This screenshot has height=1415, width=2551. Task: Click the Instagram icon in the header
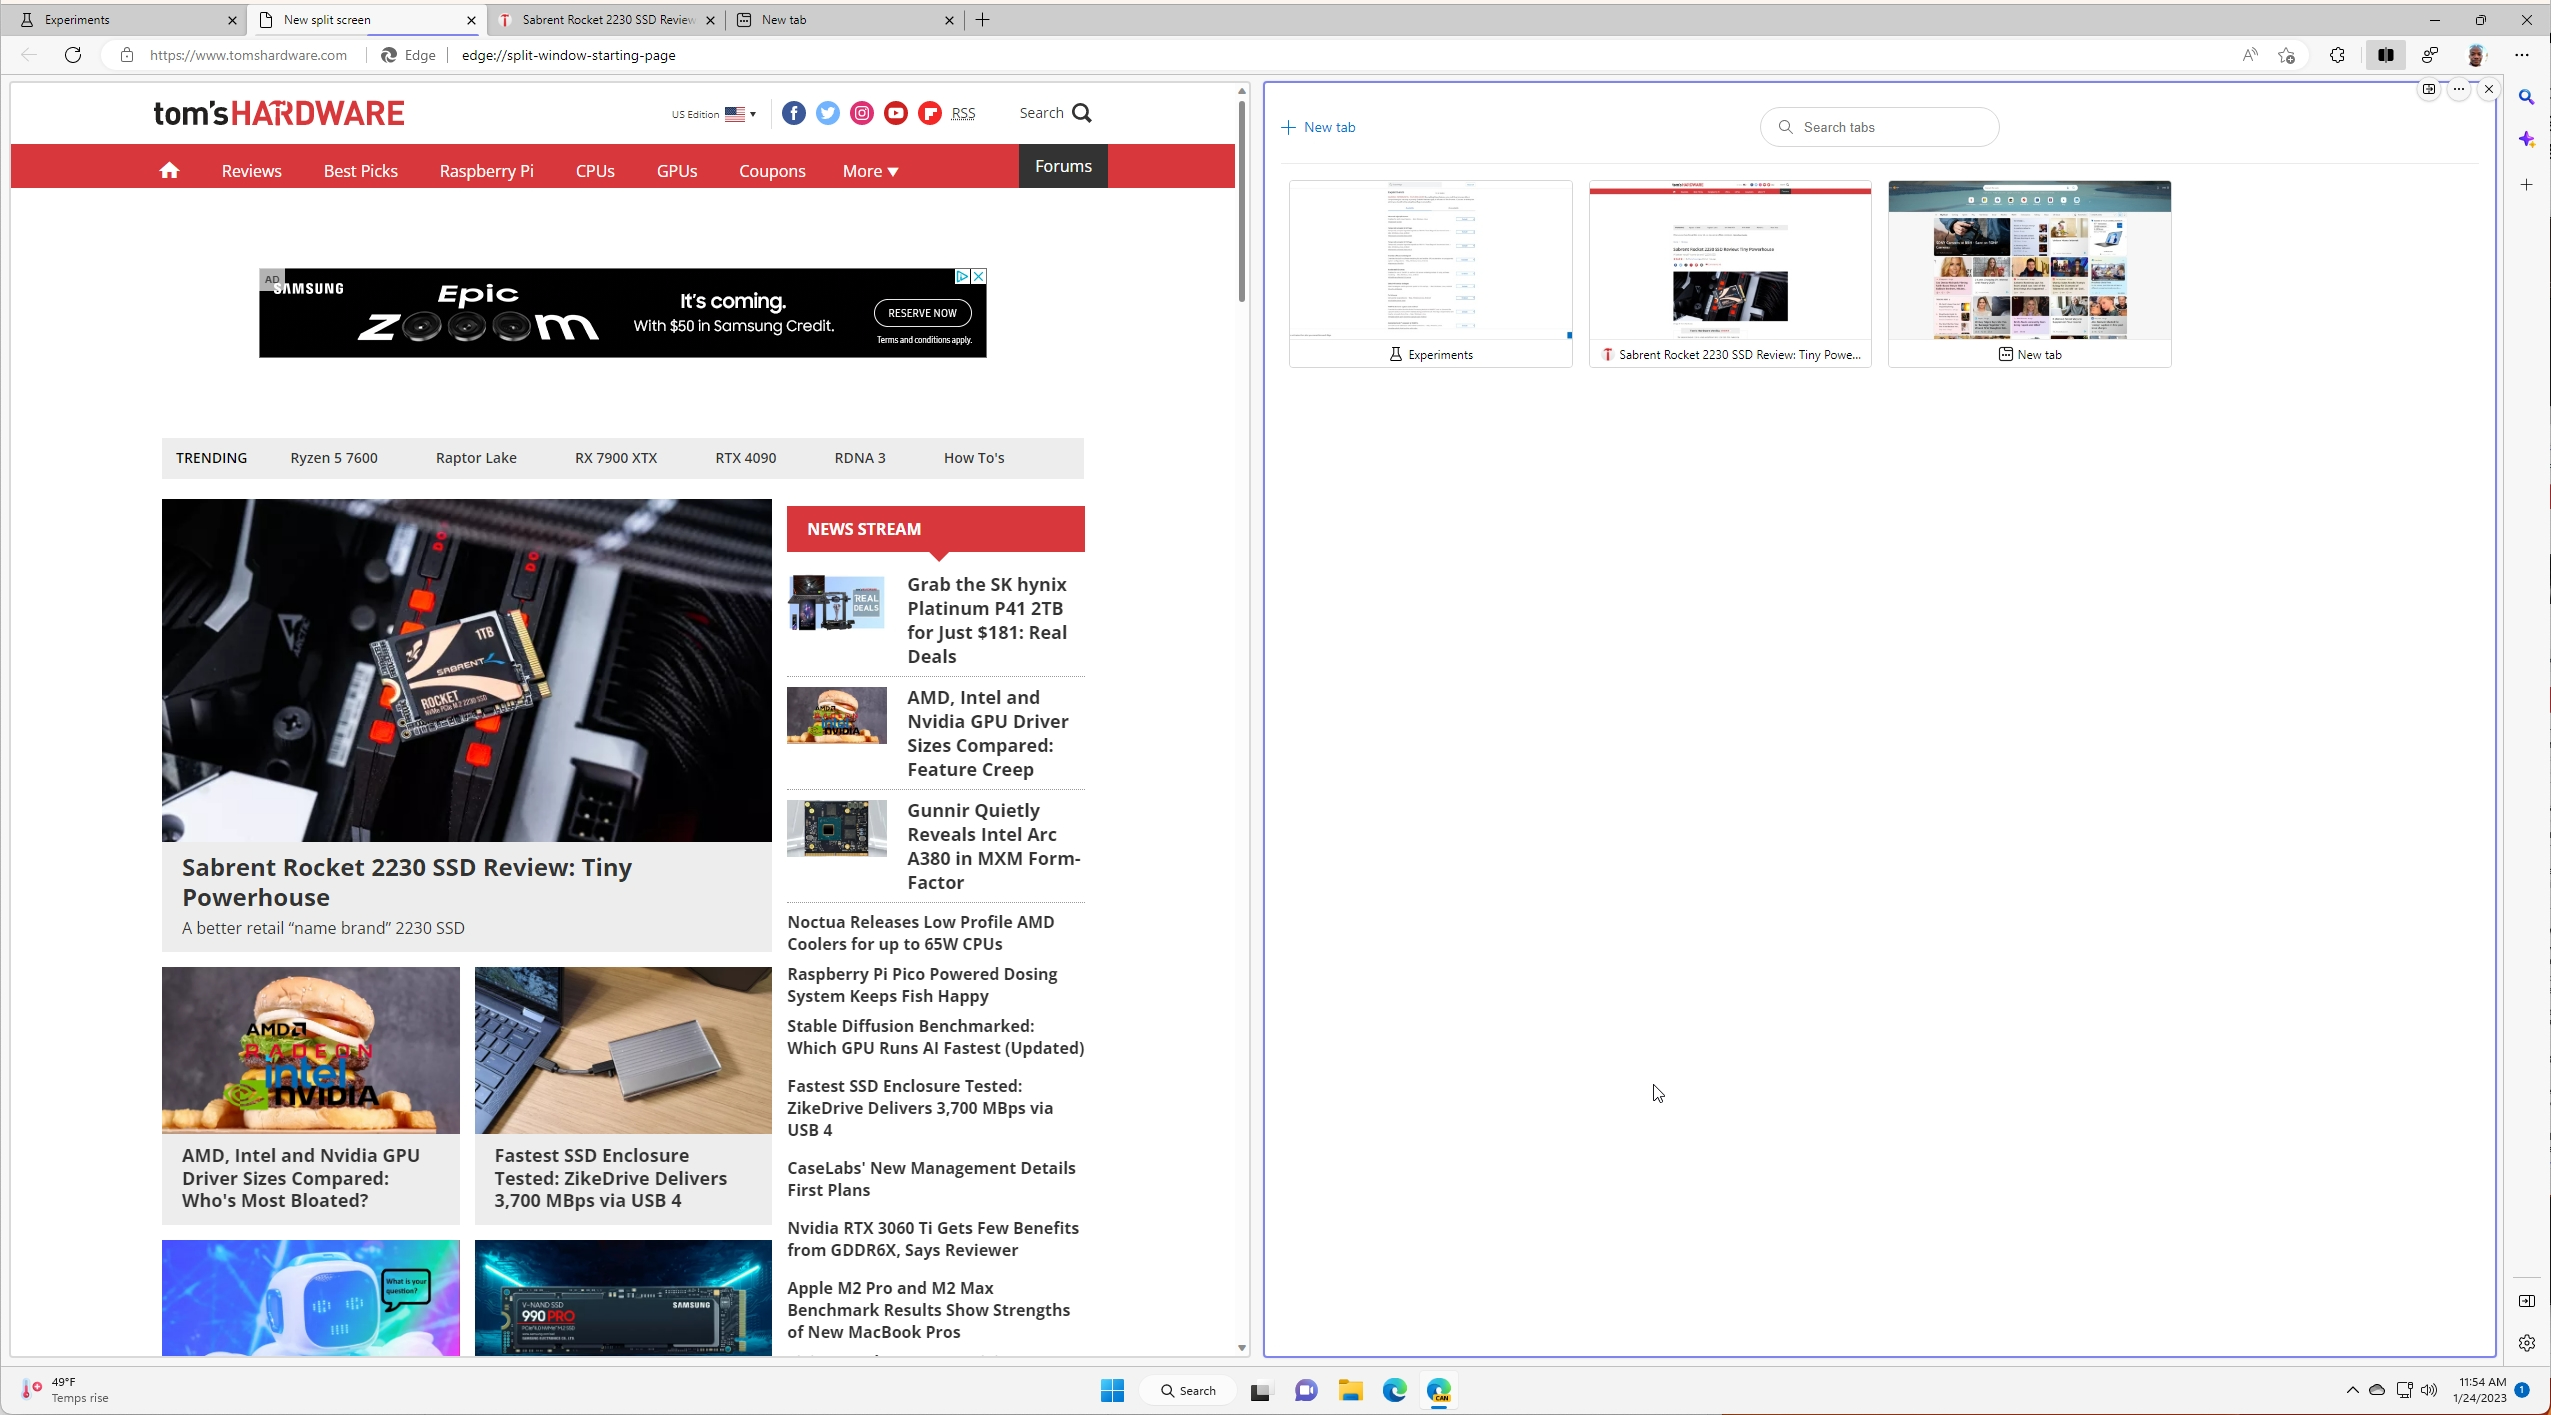coord(861,112)
